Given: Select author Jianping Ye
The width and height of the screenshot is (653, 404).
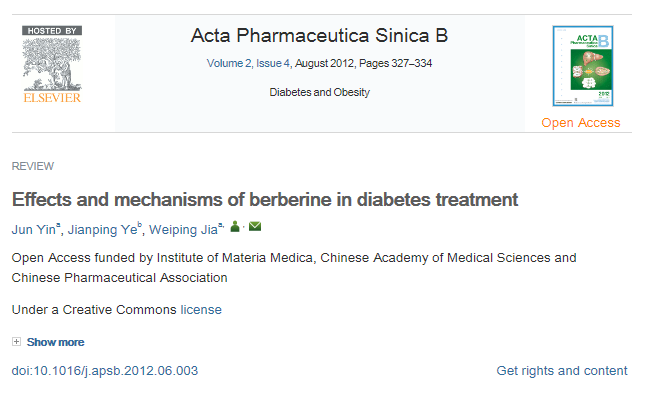Looking at the screenshot, I should [102, 229].
